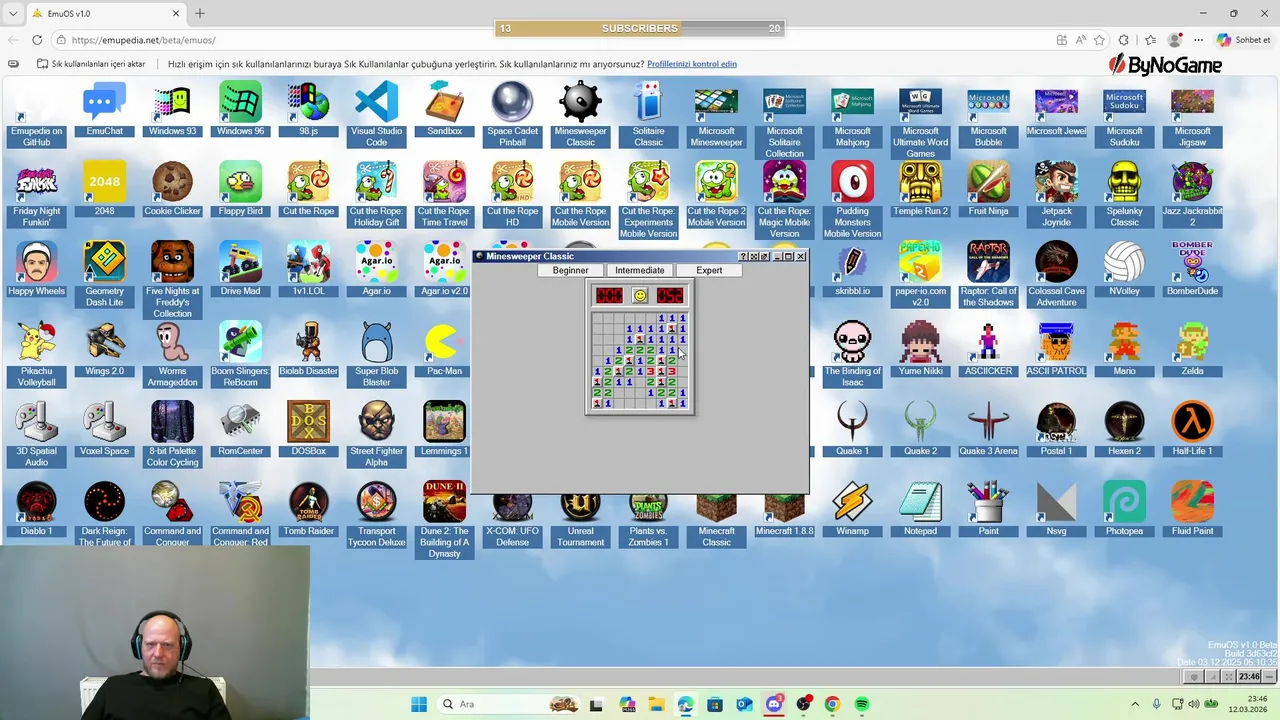Open Windows Start menu
This screenshot has height=720, width=1280.
pyautogui.click(x=419, y=704)
